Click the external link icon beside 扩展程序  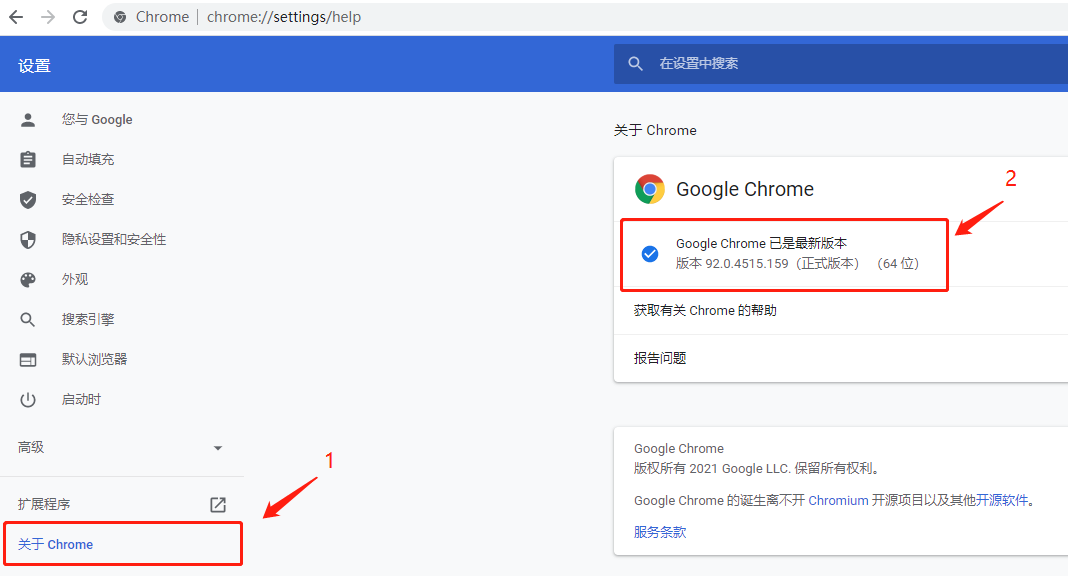coord(218,505)
